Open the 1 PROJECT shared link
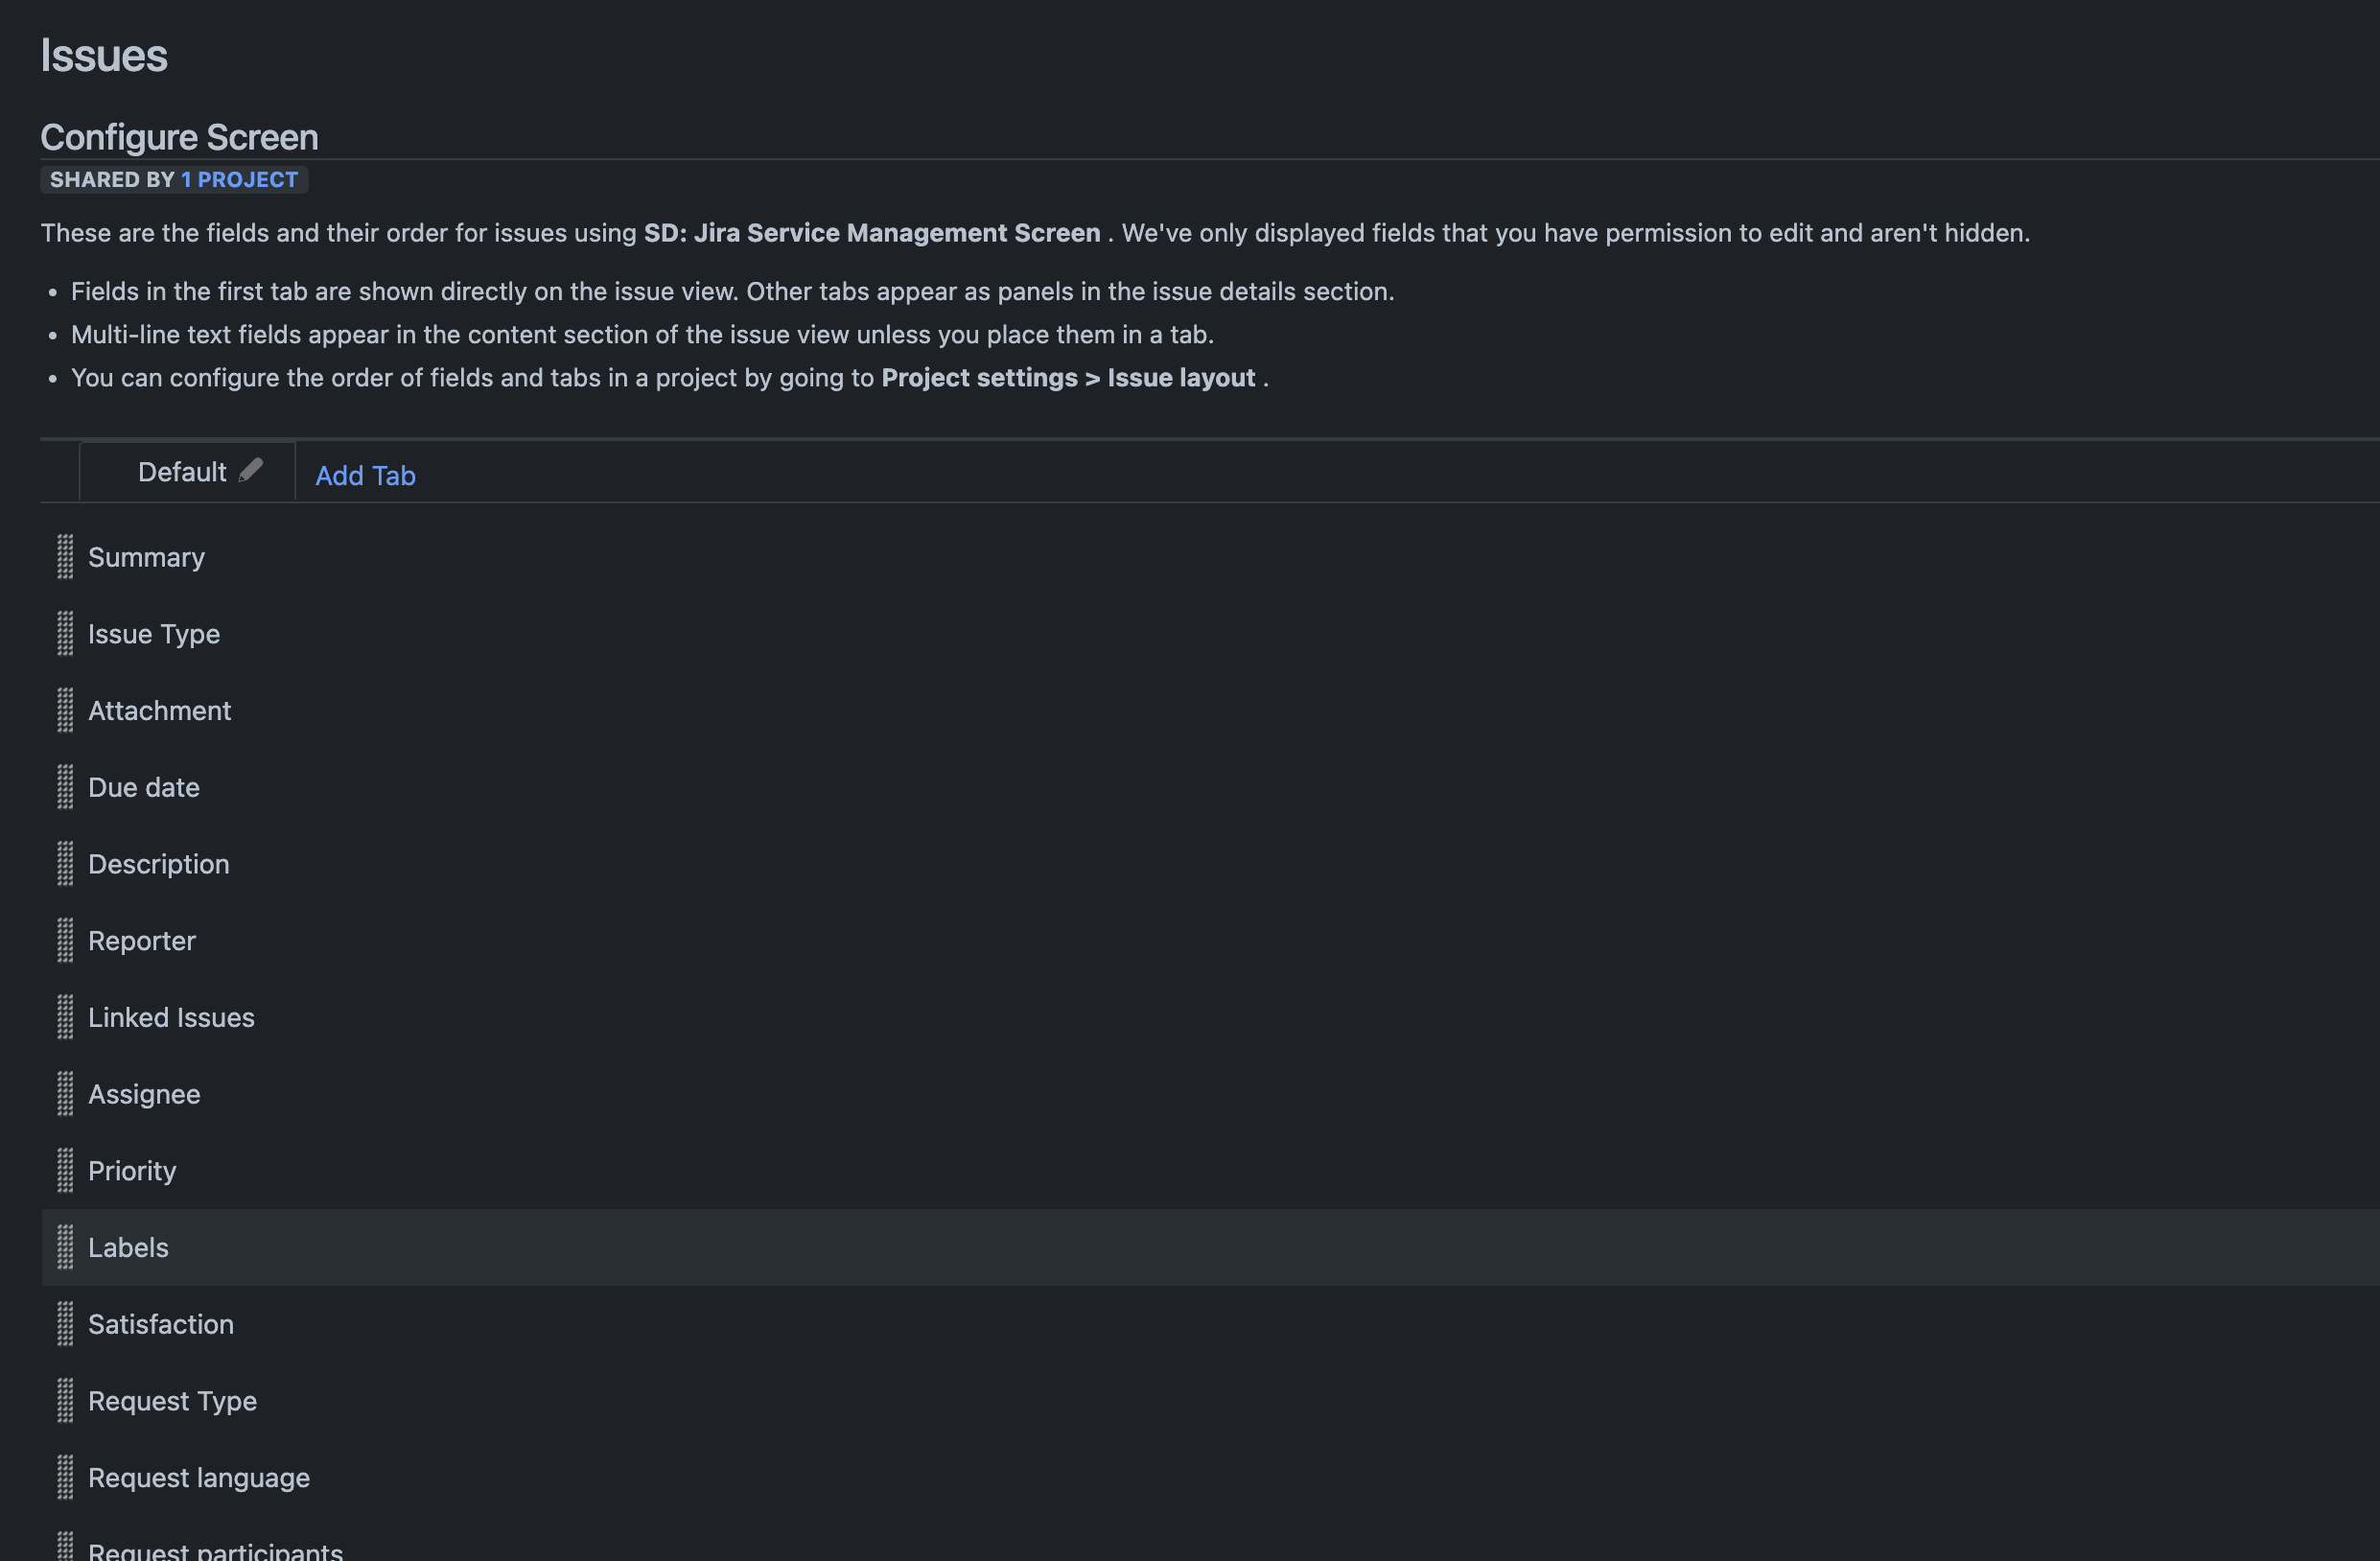This screenshot has width=2380, height=1561. coord(239,180)
